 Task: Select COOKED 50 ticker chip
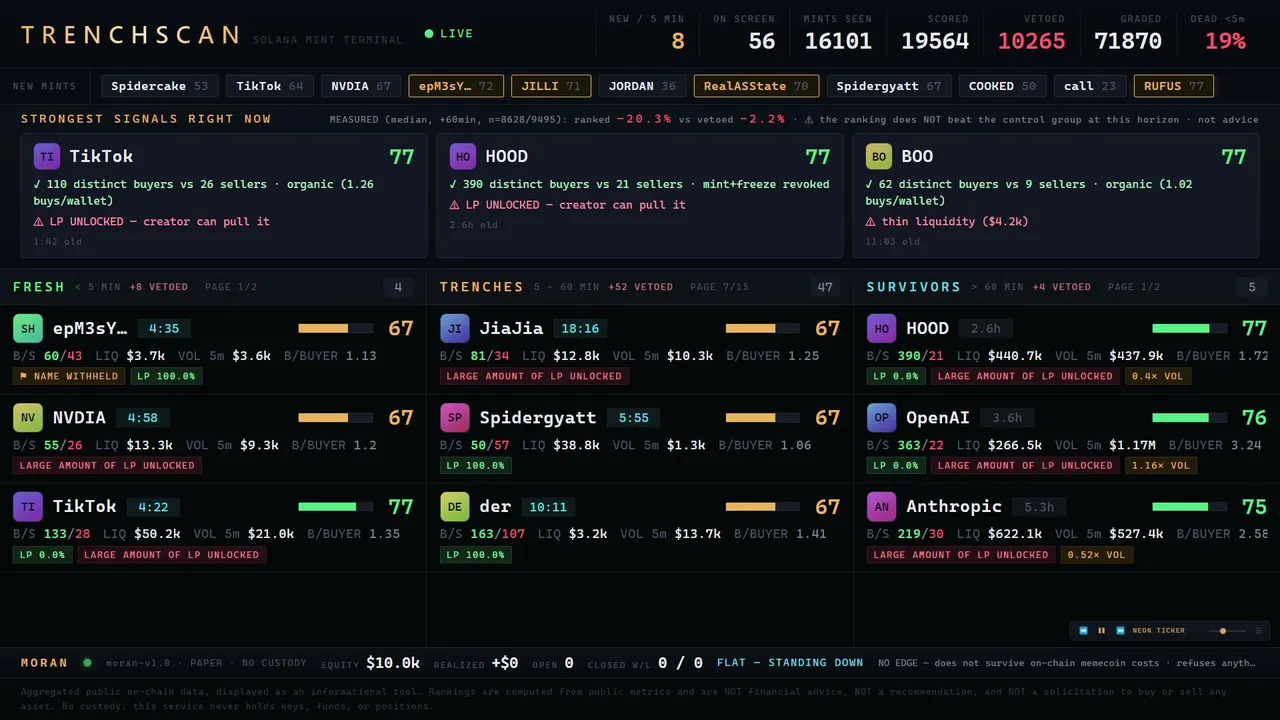[x=1002, y=86]
